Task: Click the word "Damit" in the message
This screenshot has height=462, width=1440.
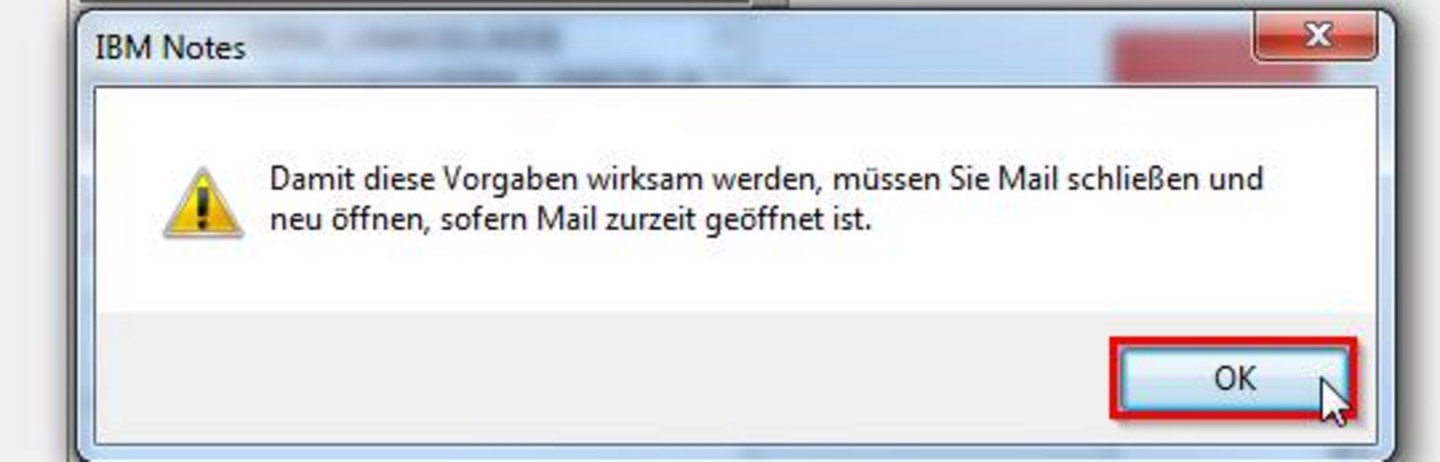Action: 304,180
